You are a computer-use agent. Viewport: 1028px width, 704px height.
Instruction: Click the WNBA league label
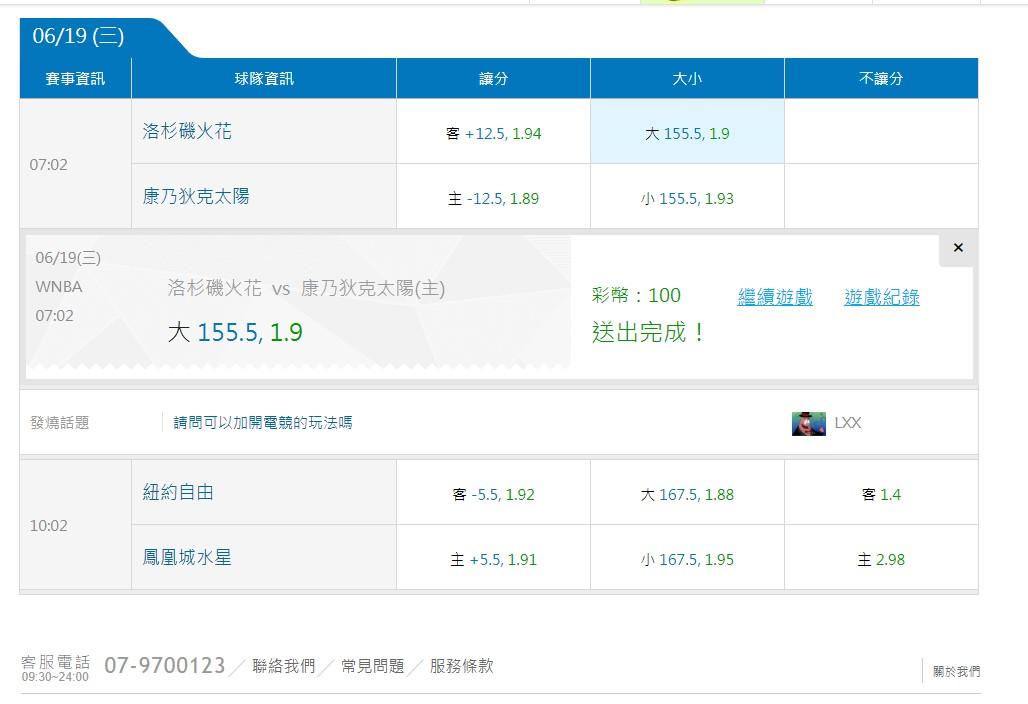tap(59, 287)
